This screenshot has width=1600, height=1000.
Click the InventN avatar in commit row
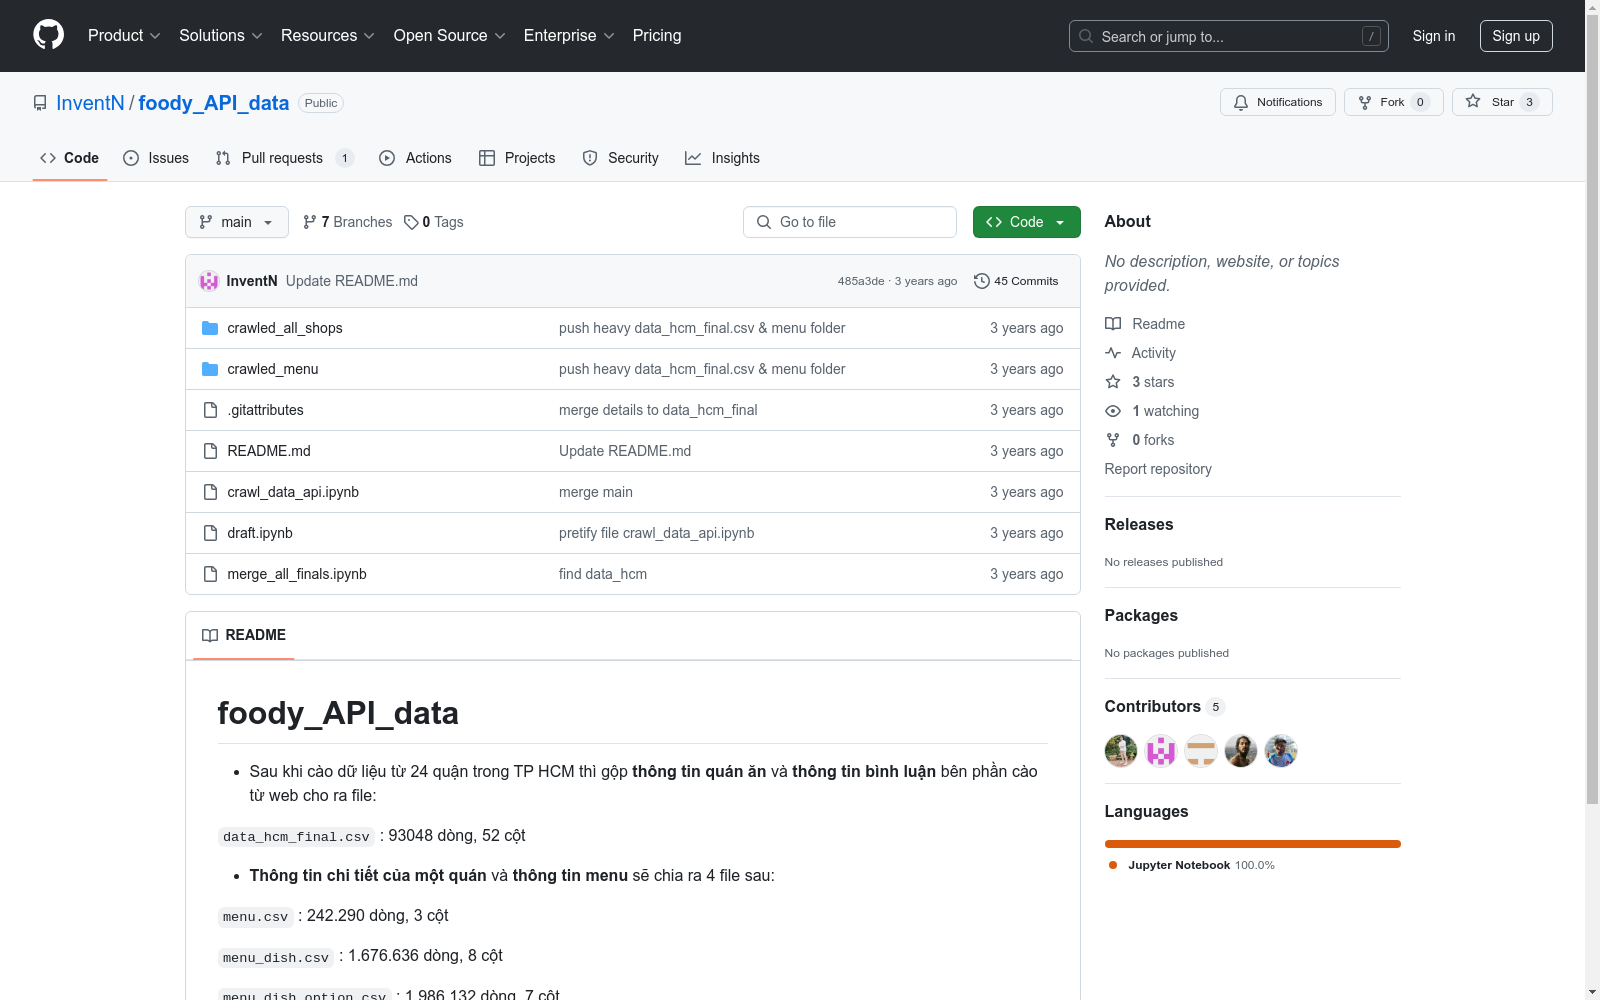coord(209,281)
